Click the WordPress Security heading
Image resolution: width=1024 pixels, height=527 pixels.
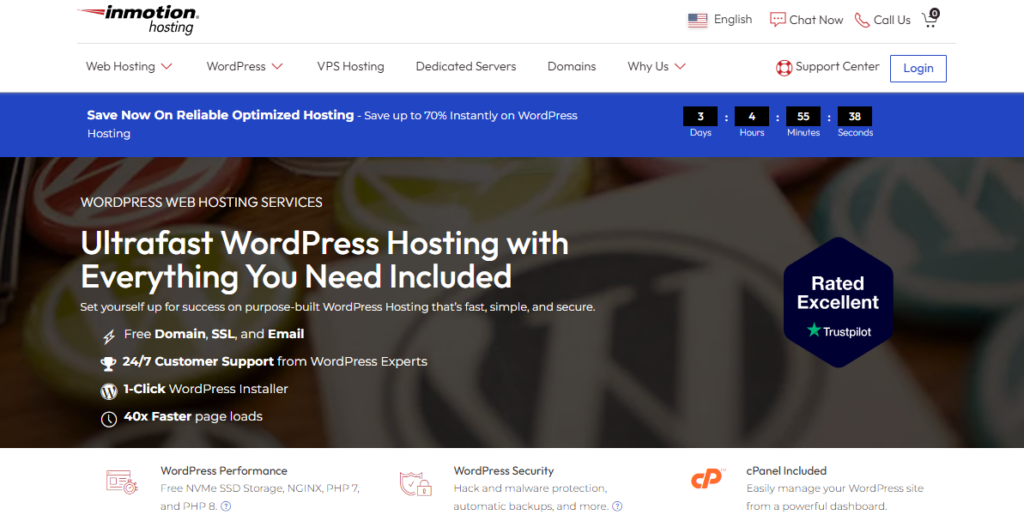pos(504,471)
